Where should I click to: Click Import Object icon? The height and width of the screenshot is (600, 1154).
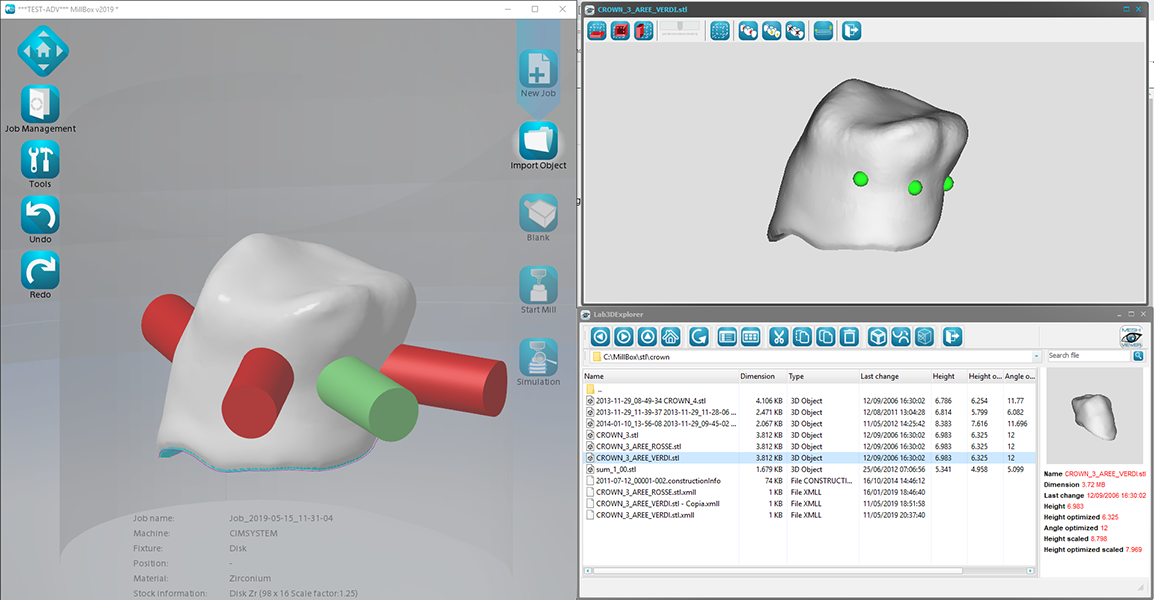538,141
